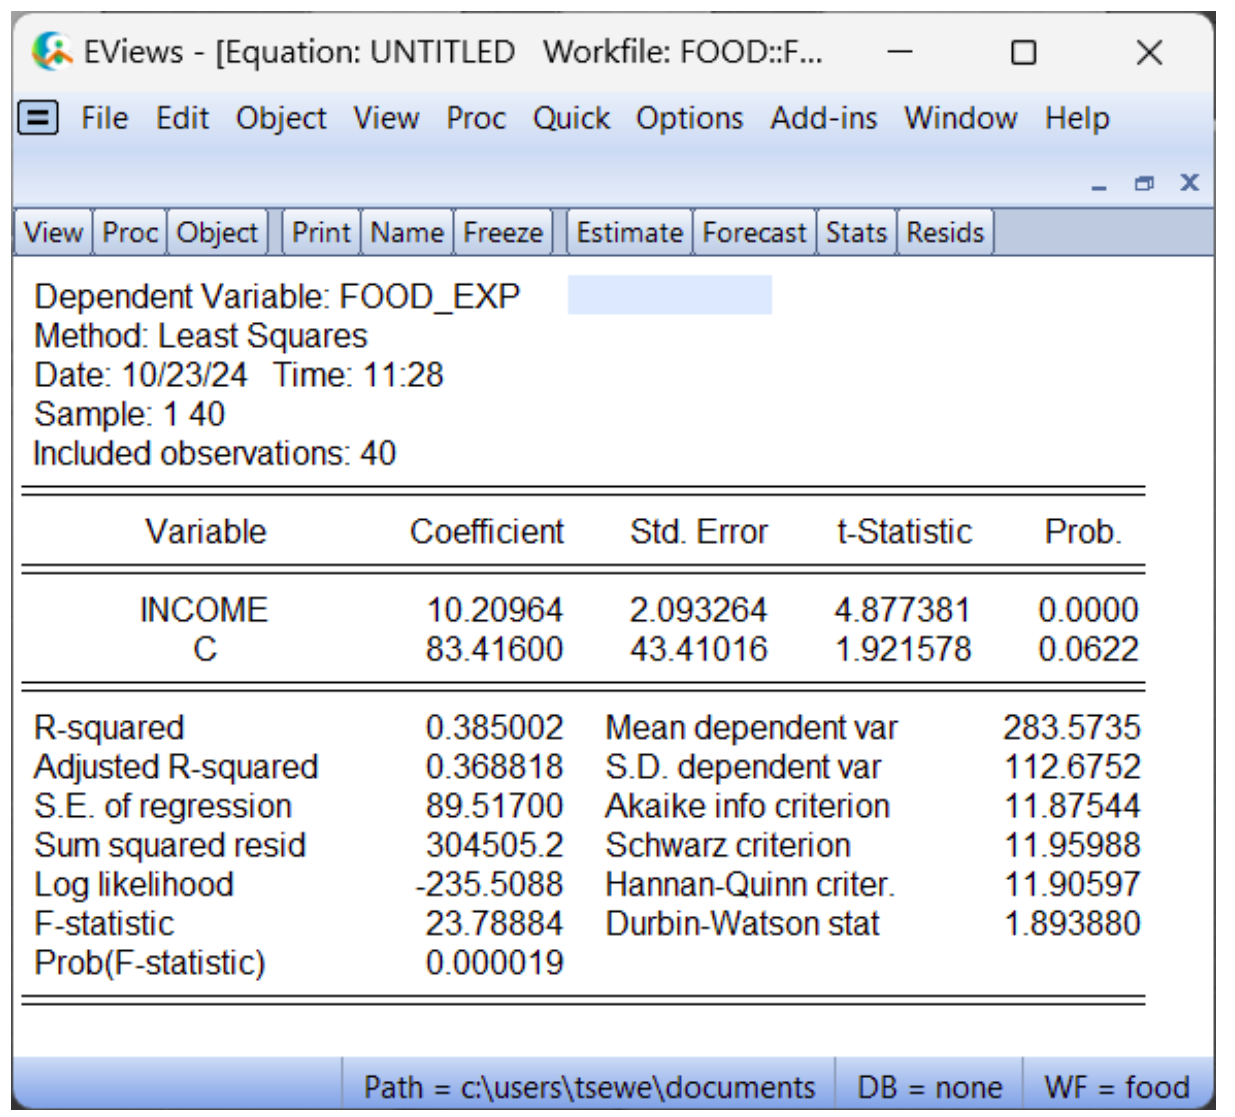1235x1117 pixels.
Task: Restore the inner equation window
Action: click(x=1144, y=183)
